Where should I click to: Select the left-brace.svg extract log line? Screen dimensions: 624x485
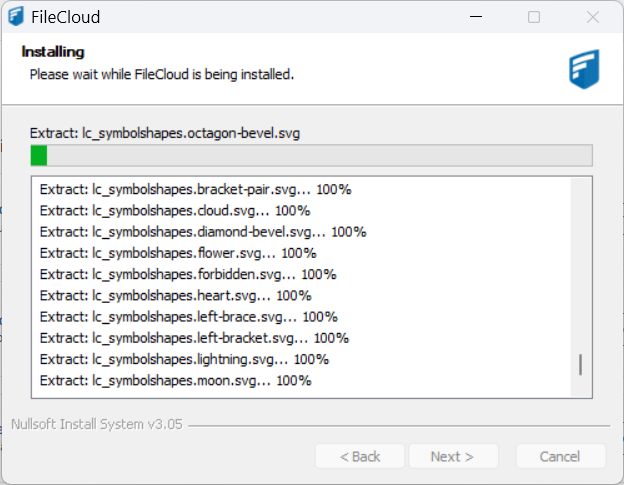pos(188,317)
